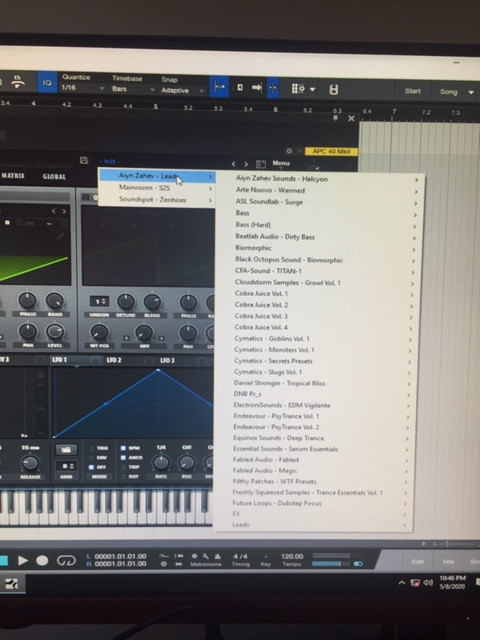The width and height of the screenshot is (480, 640).
Task: Click the save floppy icon beside preset name
Action: coord(84,160)
